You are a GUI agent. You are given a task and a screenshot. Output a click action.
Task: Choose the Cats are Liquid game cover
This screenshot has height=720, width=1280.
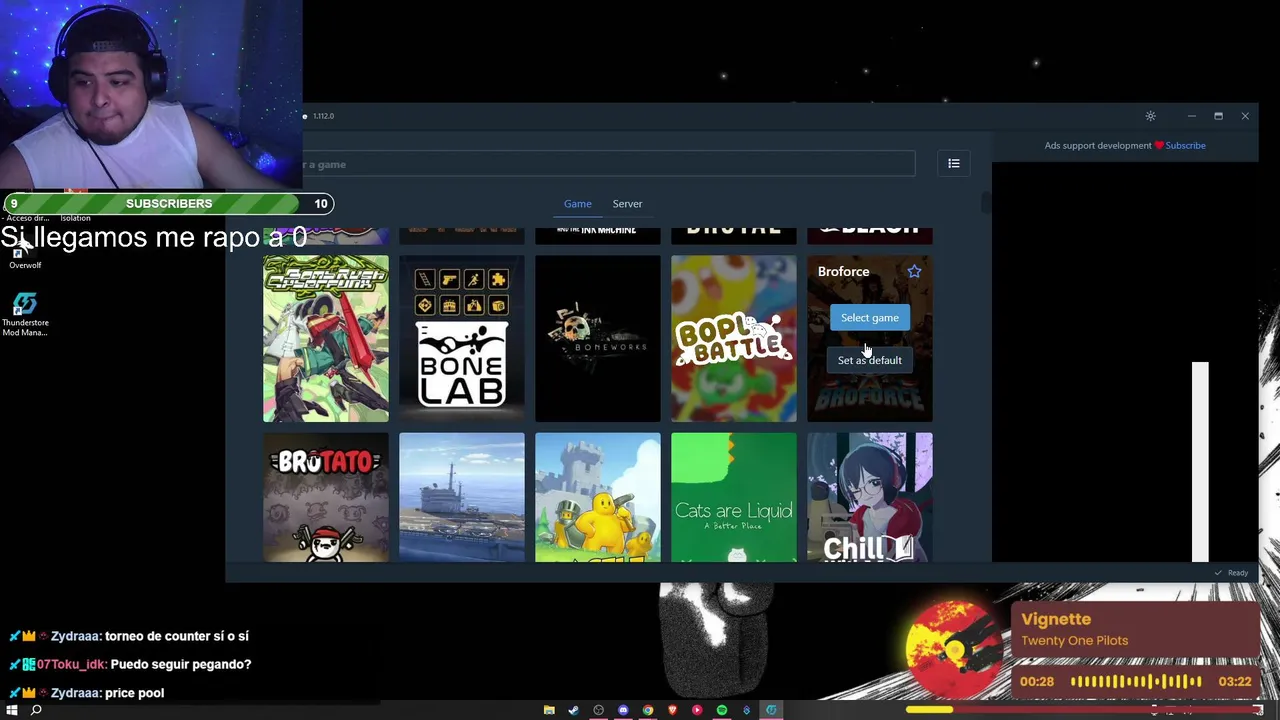point(734,497)
